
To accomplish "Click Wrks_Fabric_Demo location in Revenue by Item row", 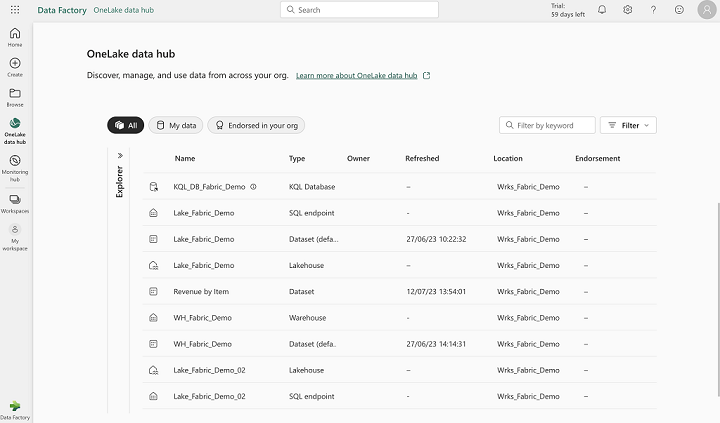I will (528, 291).
